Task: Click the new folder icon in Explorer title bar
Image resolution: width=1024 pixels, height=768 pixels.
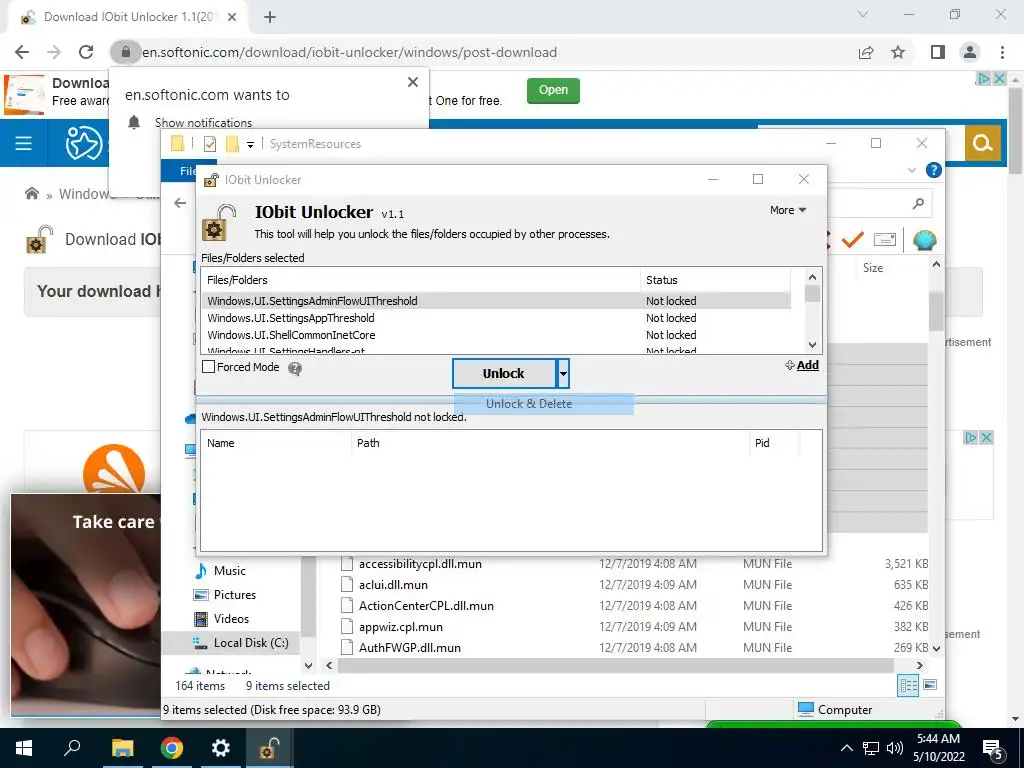Action: (x=232, y=144)
